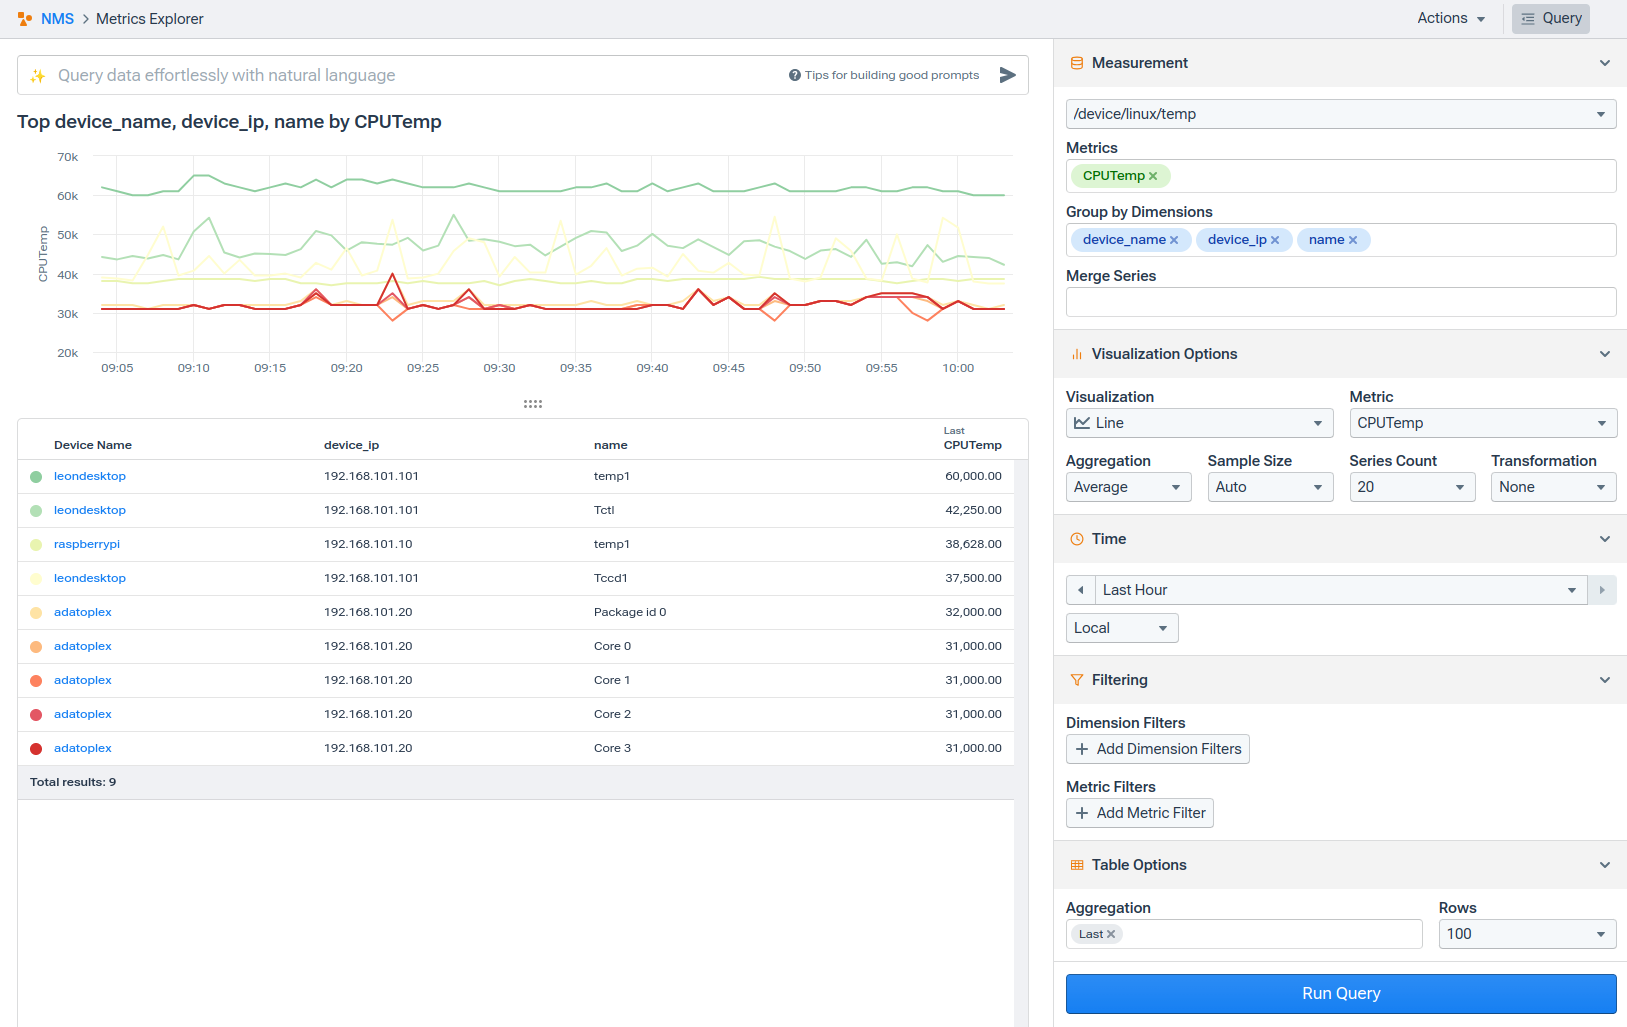Image resolution: width=1627 pixels, height=1027 pixels.
Task: Open the /device/linux/temp measurement dropdown
Action: coord(1341,114)
